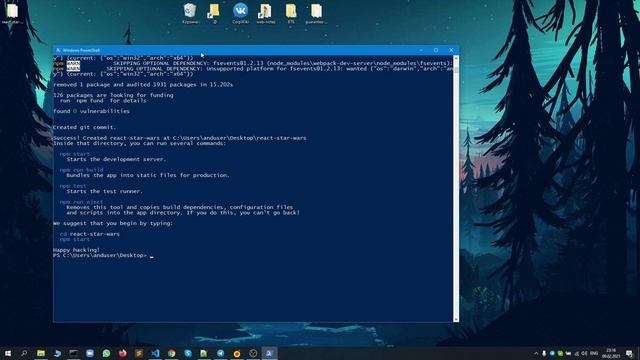Launch Firefox from the taskbar
The width and height of the screenshot is (640, 360).
click(122, 353)
